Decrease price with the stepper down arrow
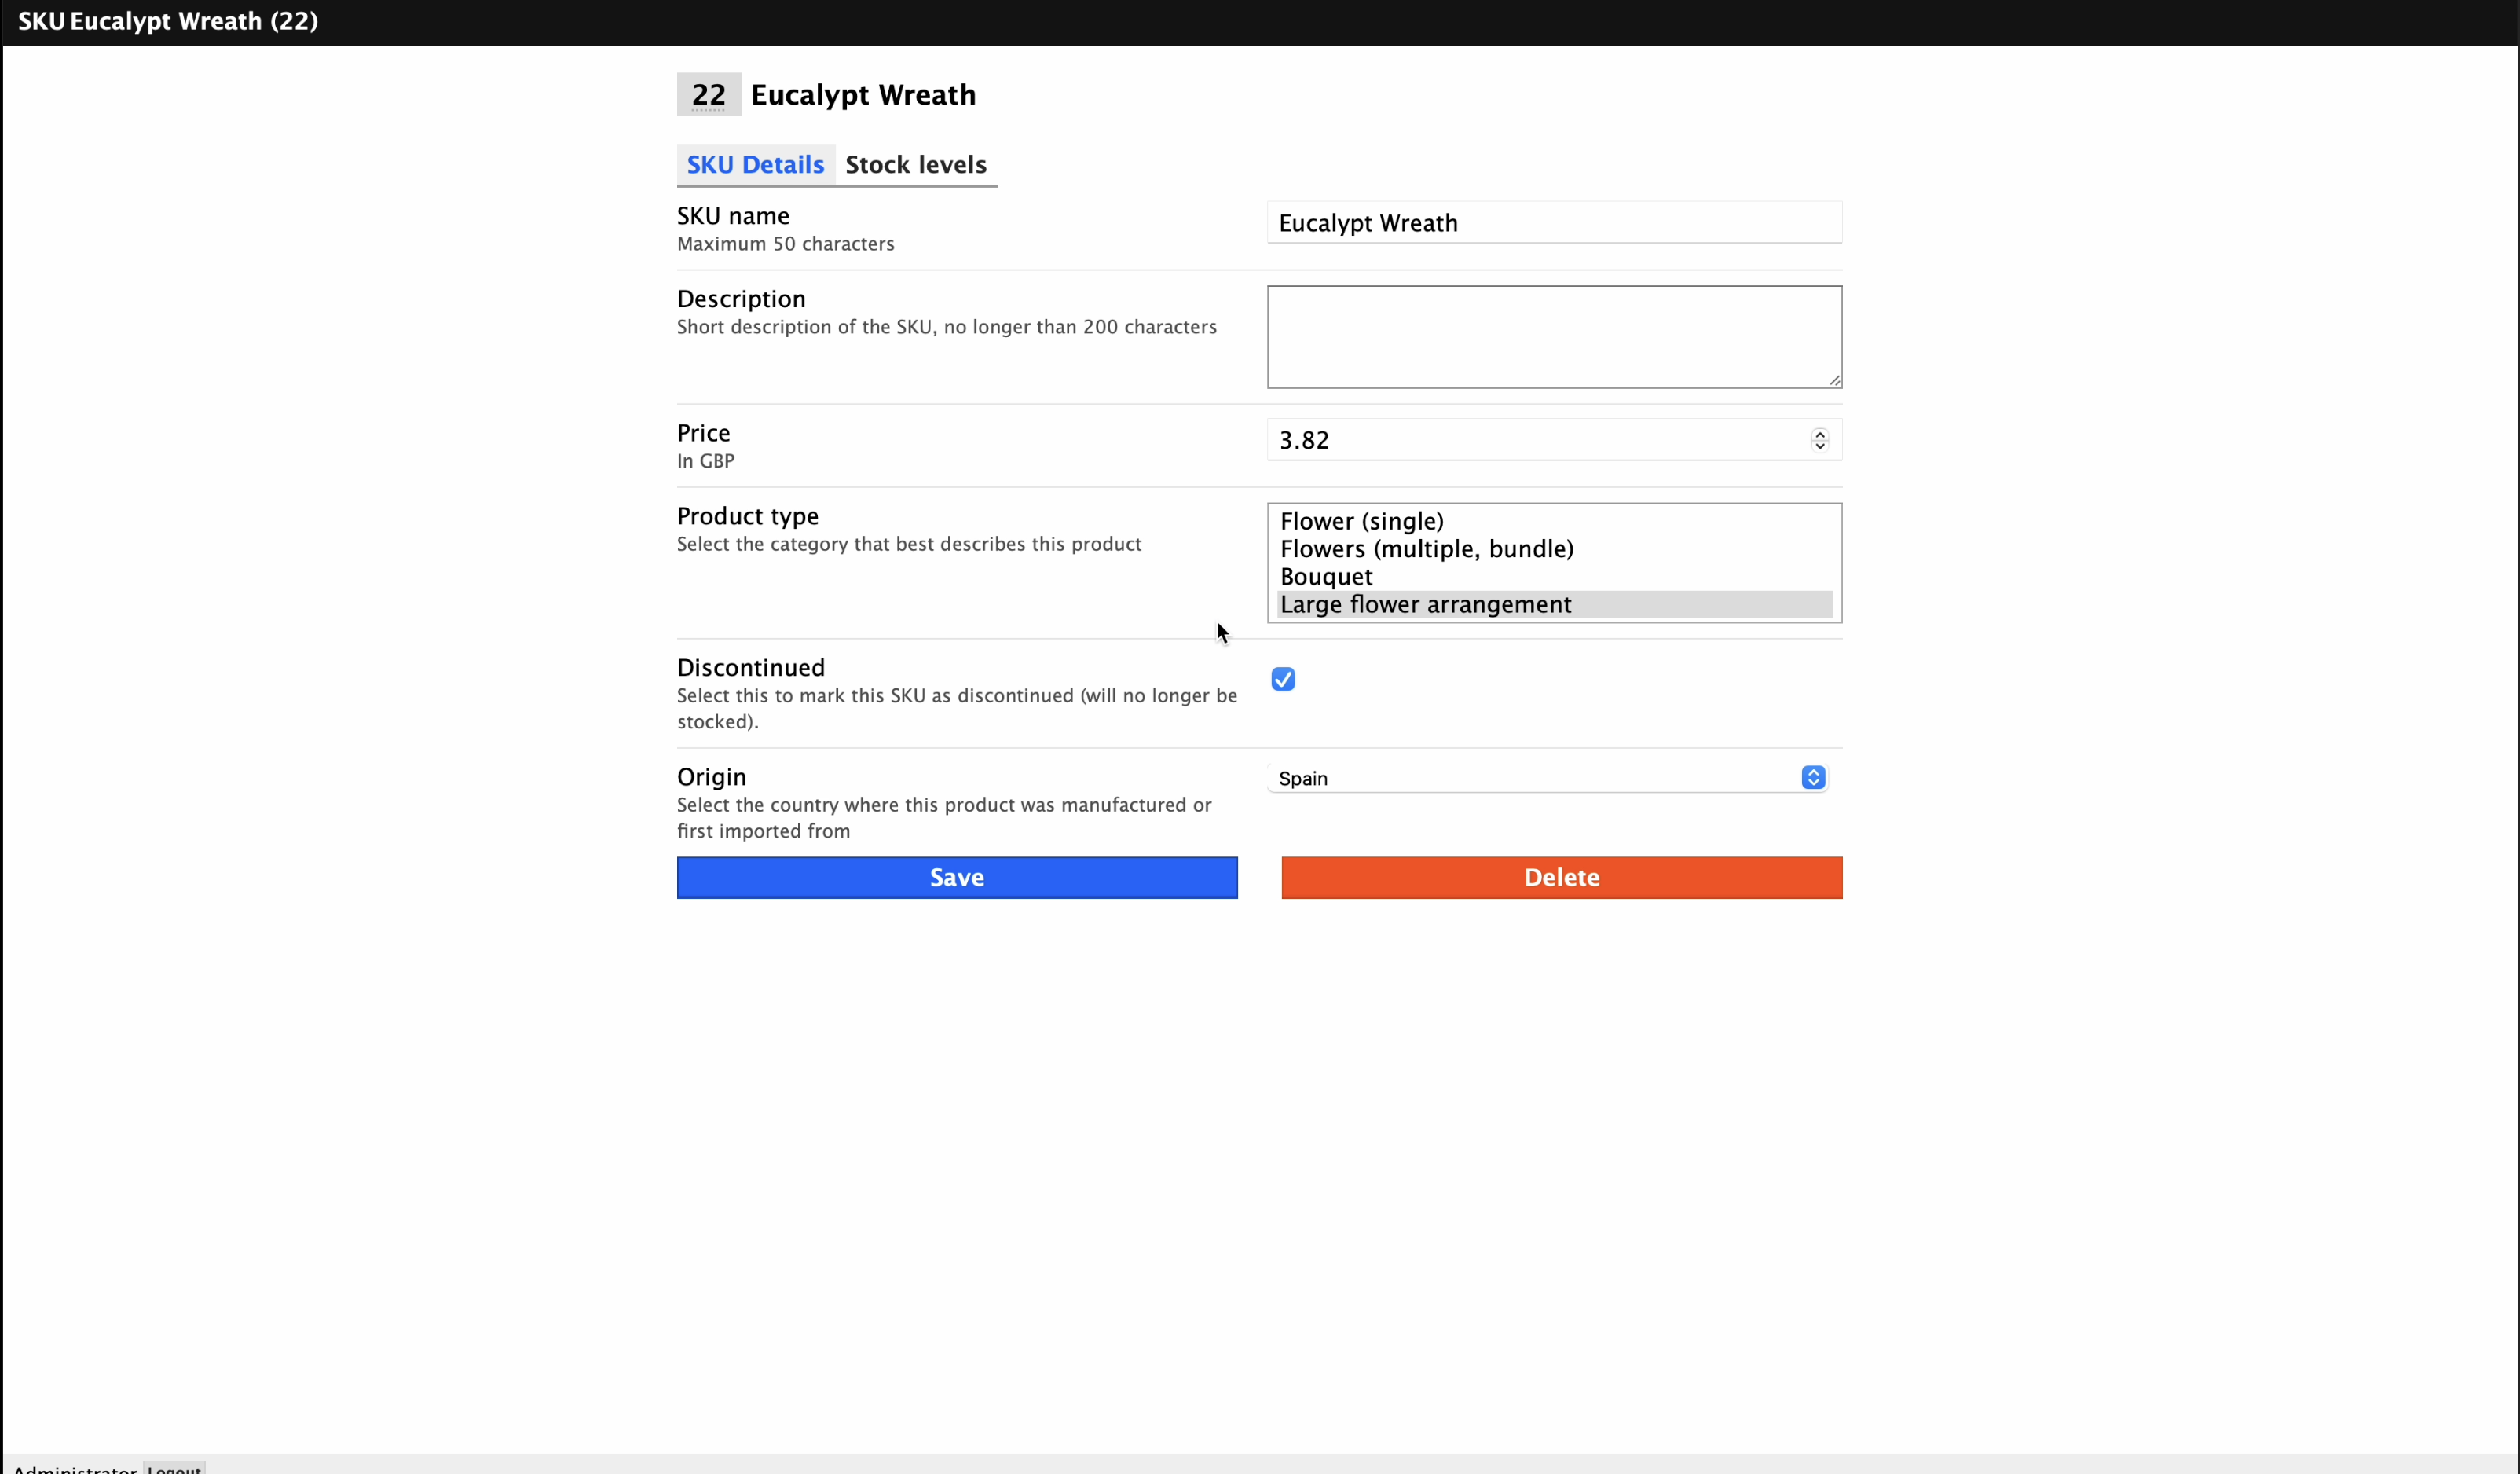 click(x=1819, y=446)
